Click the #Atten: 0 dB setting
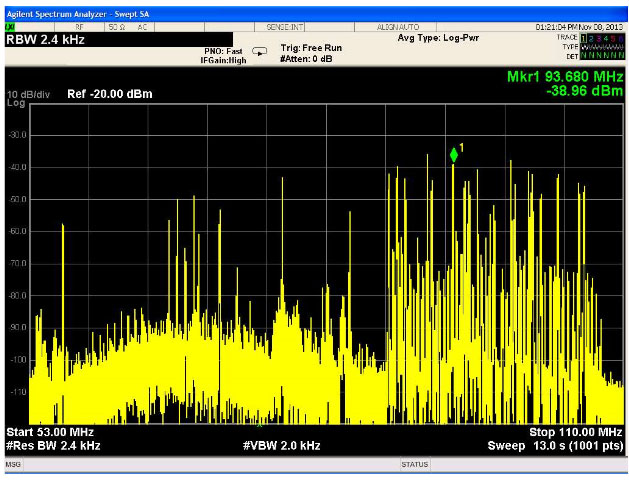This screenshot has height=480, width=629. pos(308,58)
